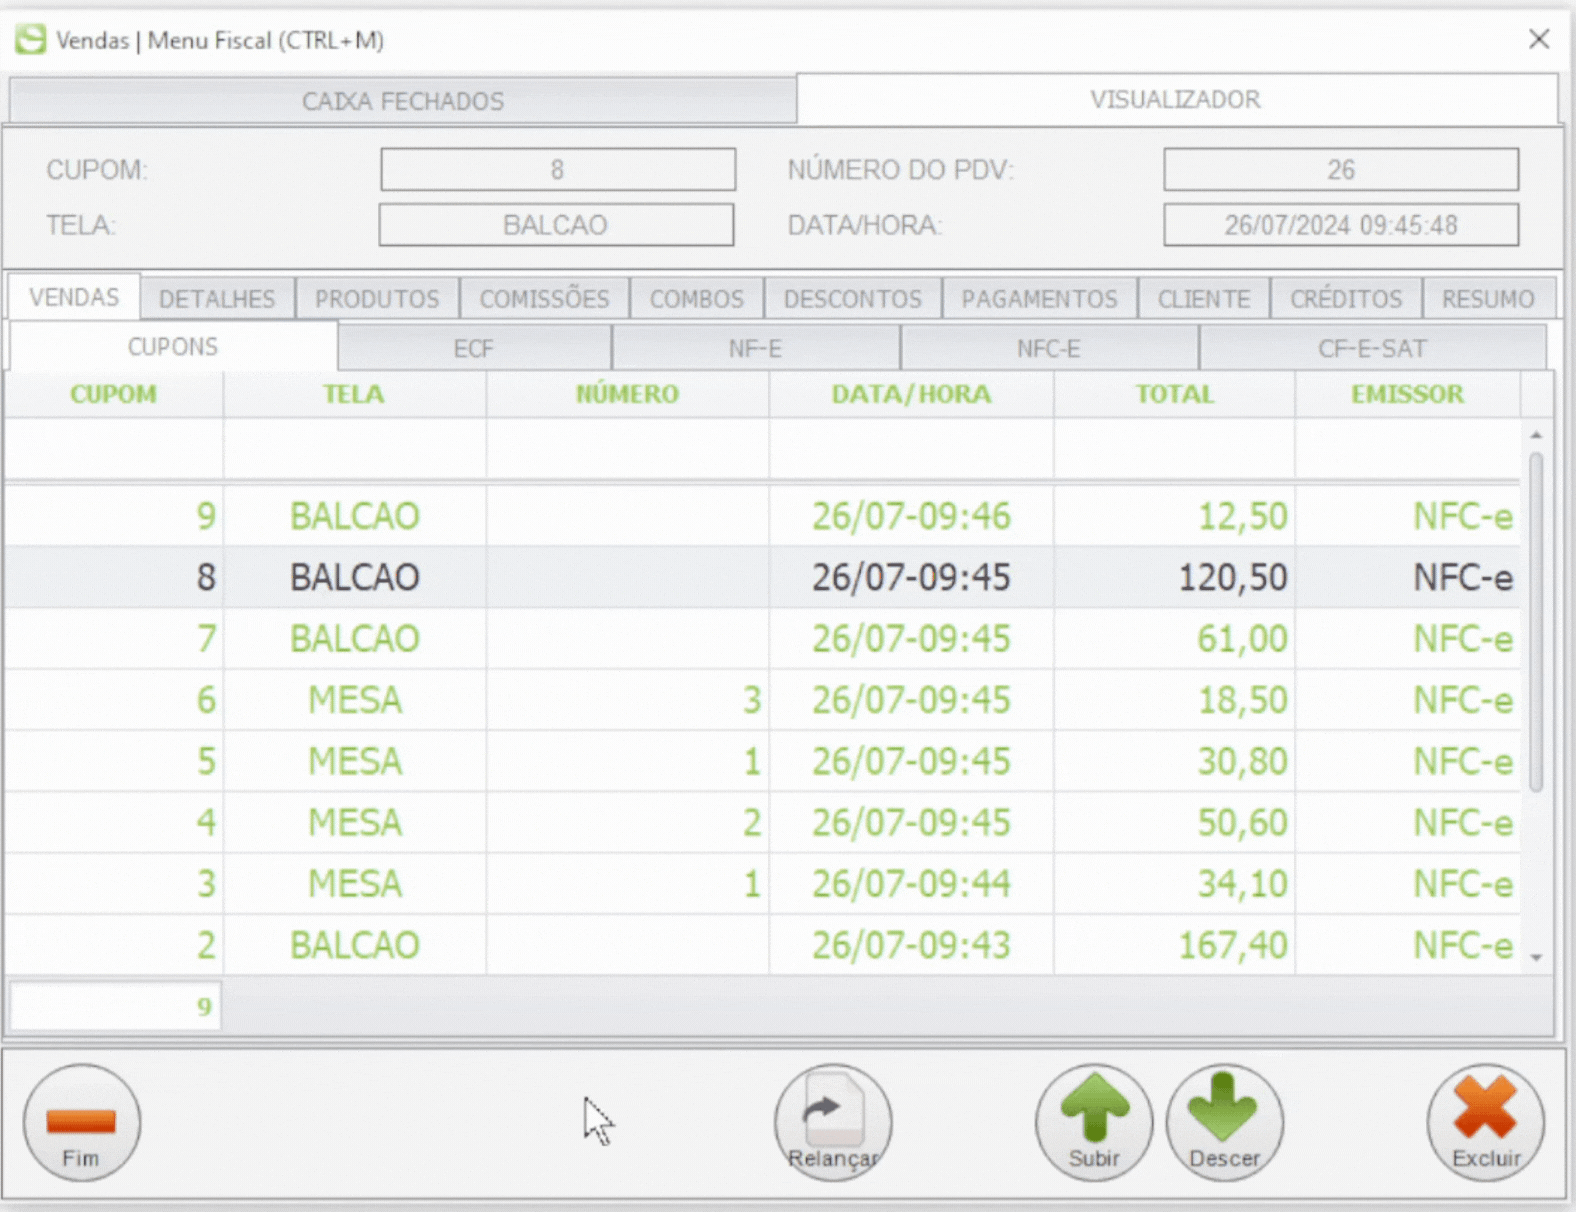This screenshot has width=1576, height=1212.
Task: Click date 26/07-09:44 in coupon 3 row
Action: click(x=911, y=884)
